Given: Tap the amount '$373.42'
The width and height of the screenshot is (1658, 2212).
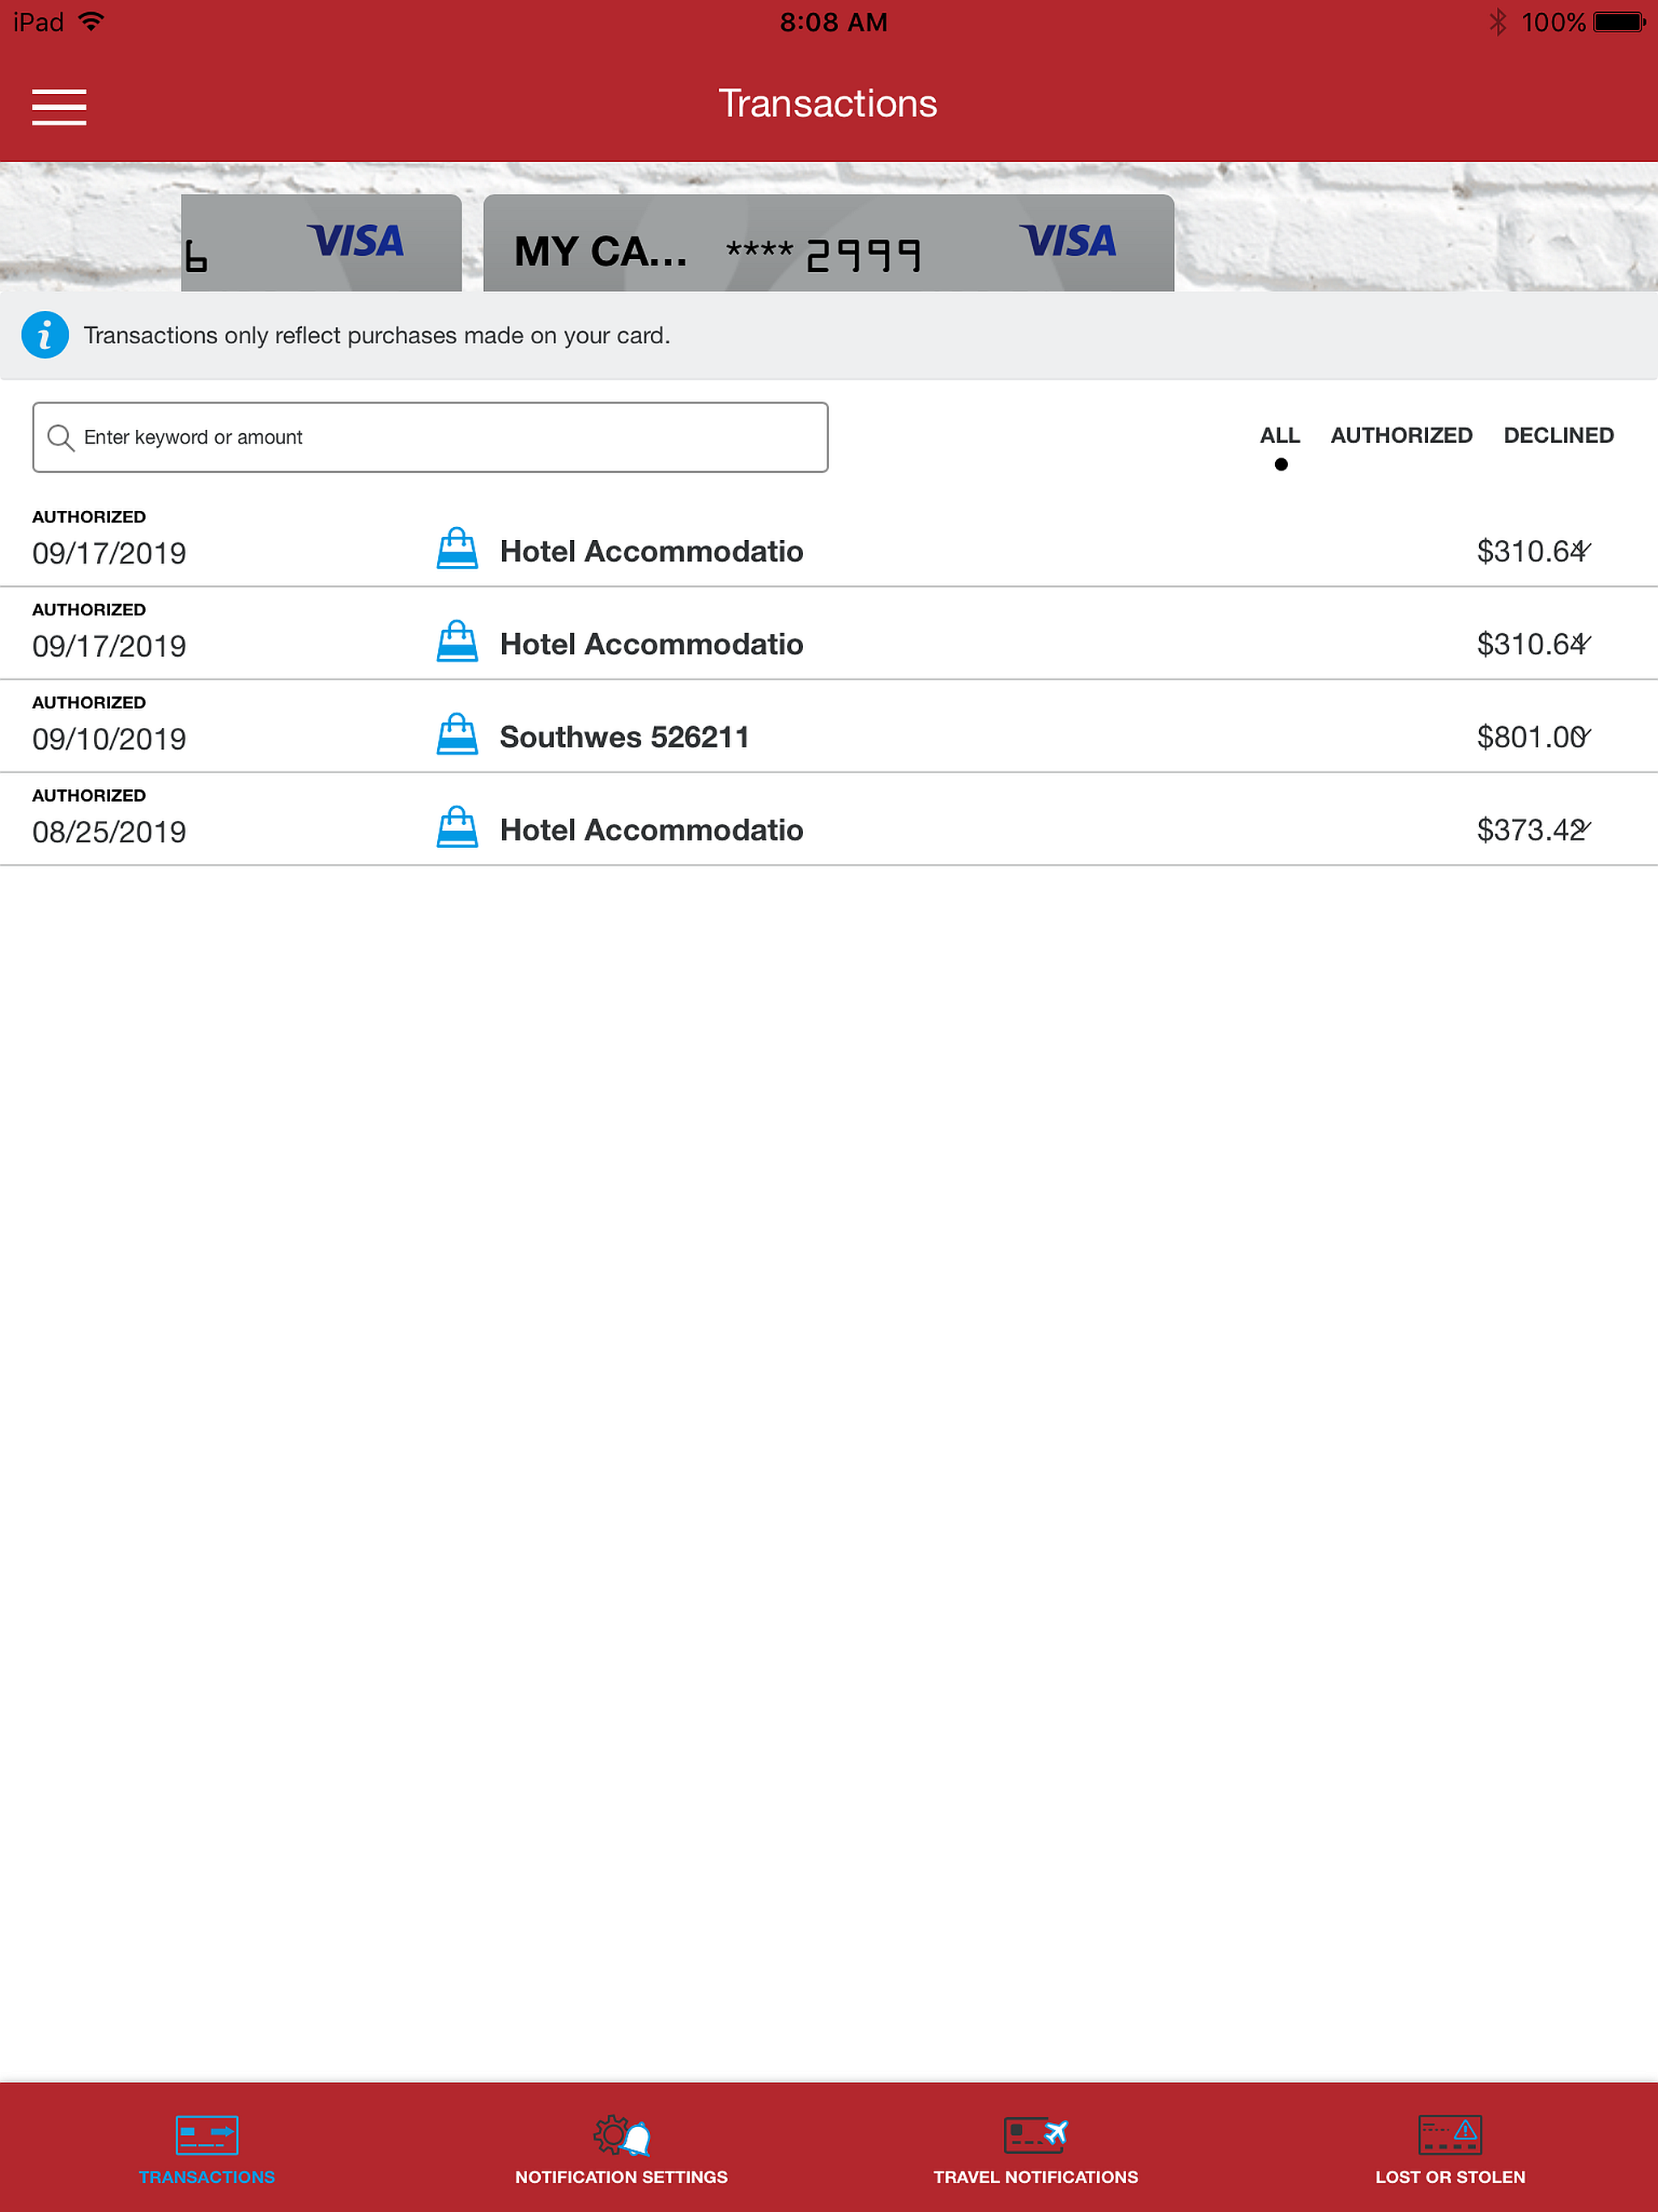Looking at the screenshot, I should coord(1530,830).
